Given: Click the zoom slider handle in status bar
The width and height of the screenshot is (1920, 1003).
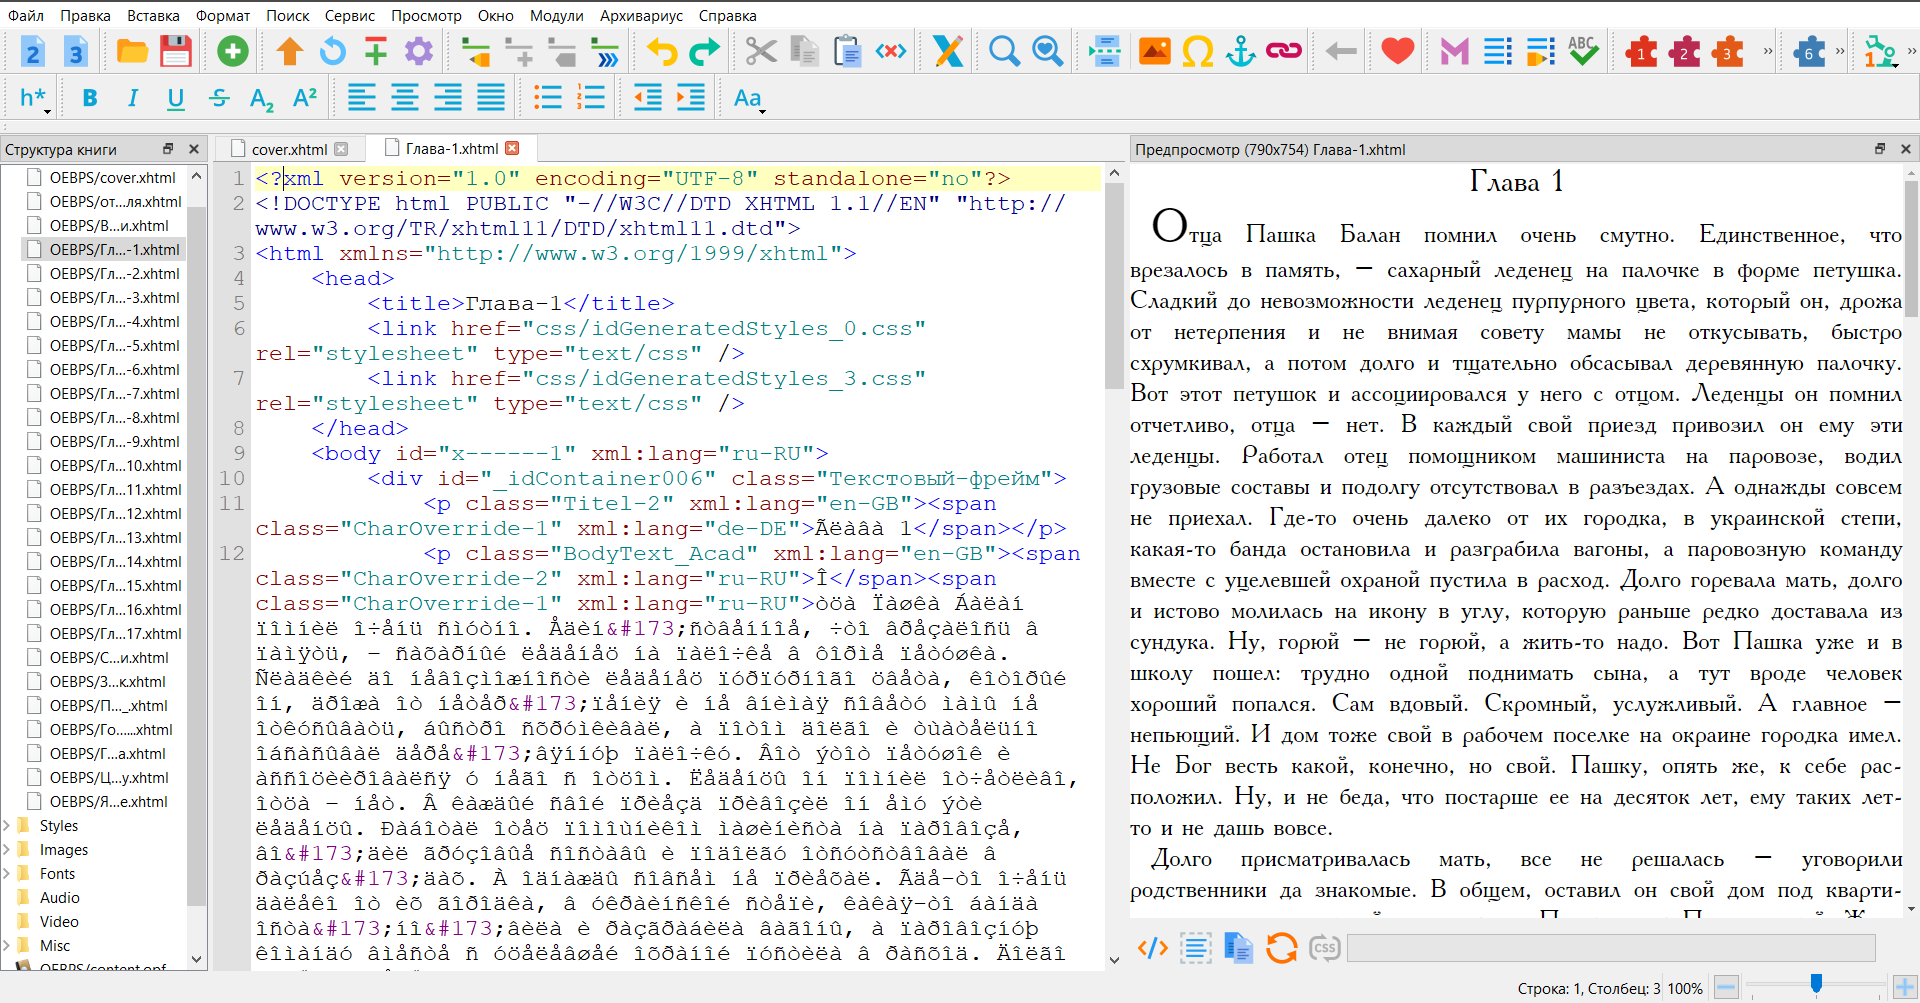Looking at the screenshot, I should [1816, 985].
